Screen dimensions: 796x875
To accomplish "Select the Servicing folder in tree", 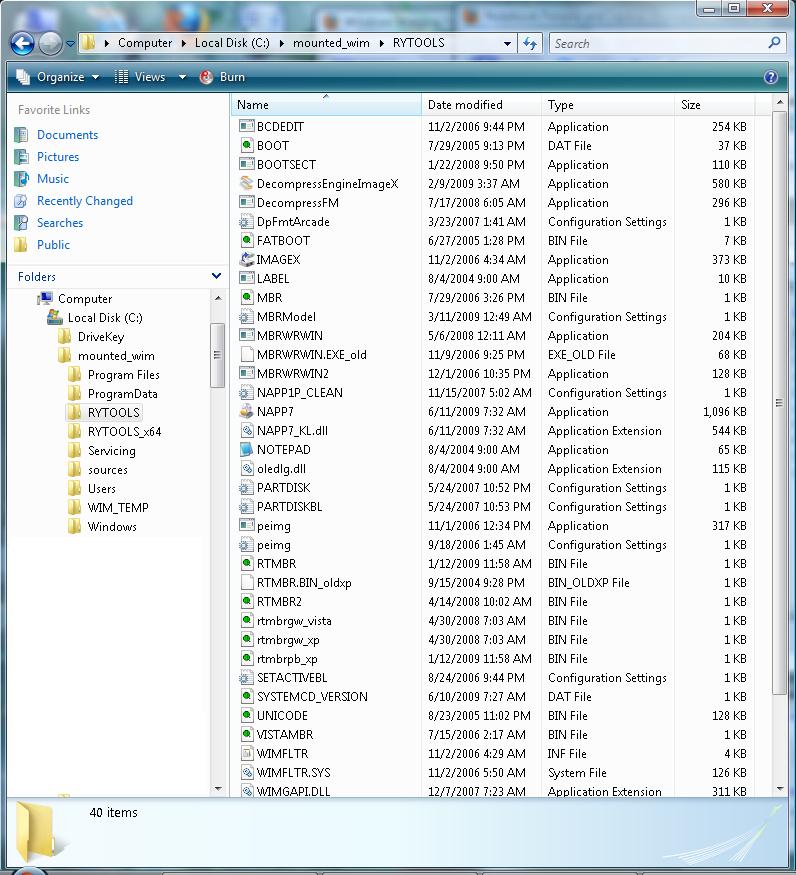I will pyautogui.click(x=112, y=450).
